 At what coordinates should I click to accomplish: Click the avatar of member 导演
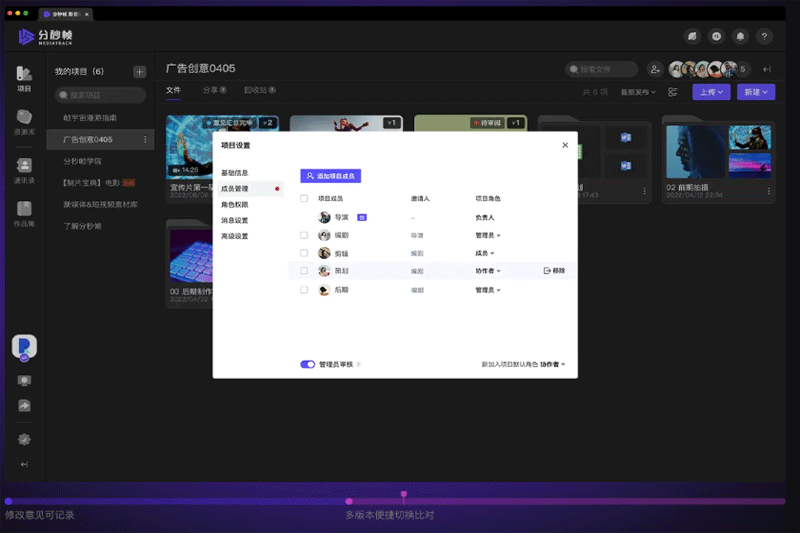(x=324, y=217)
